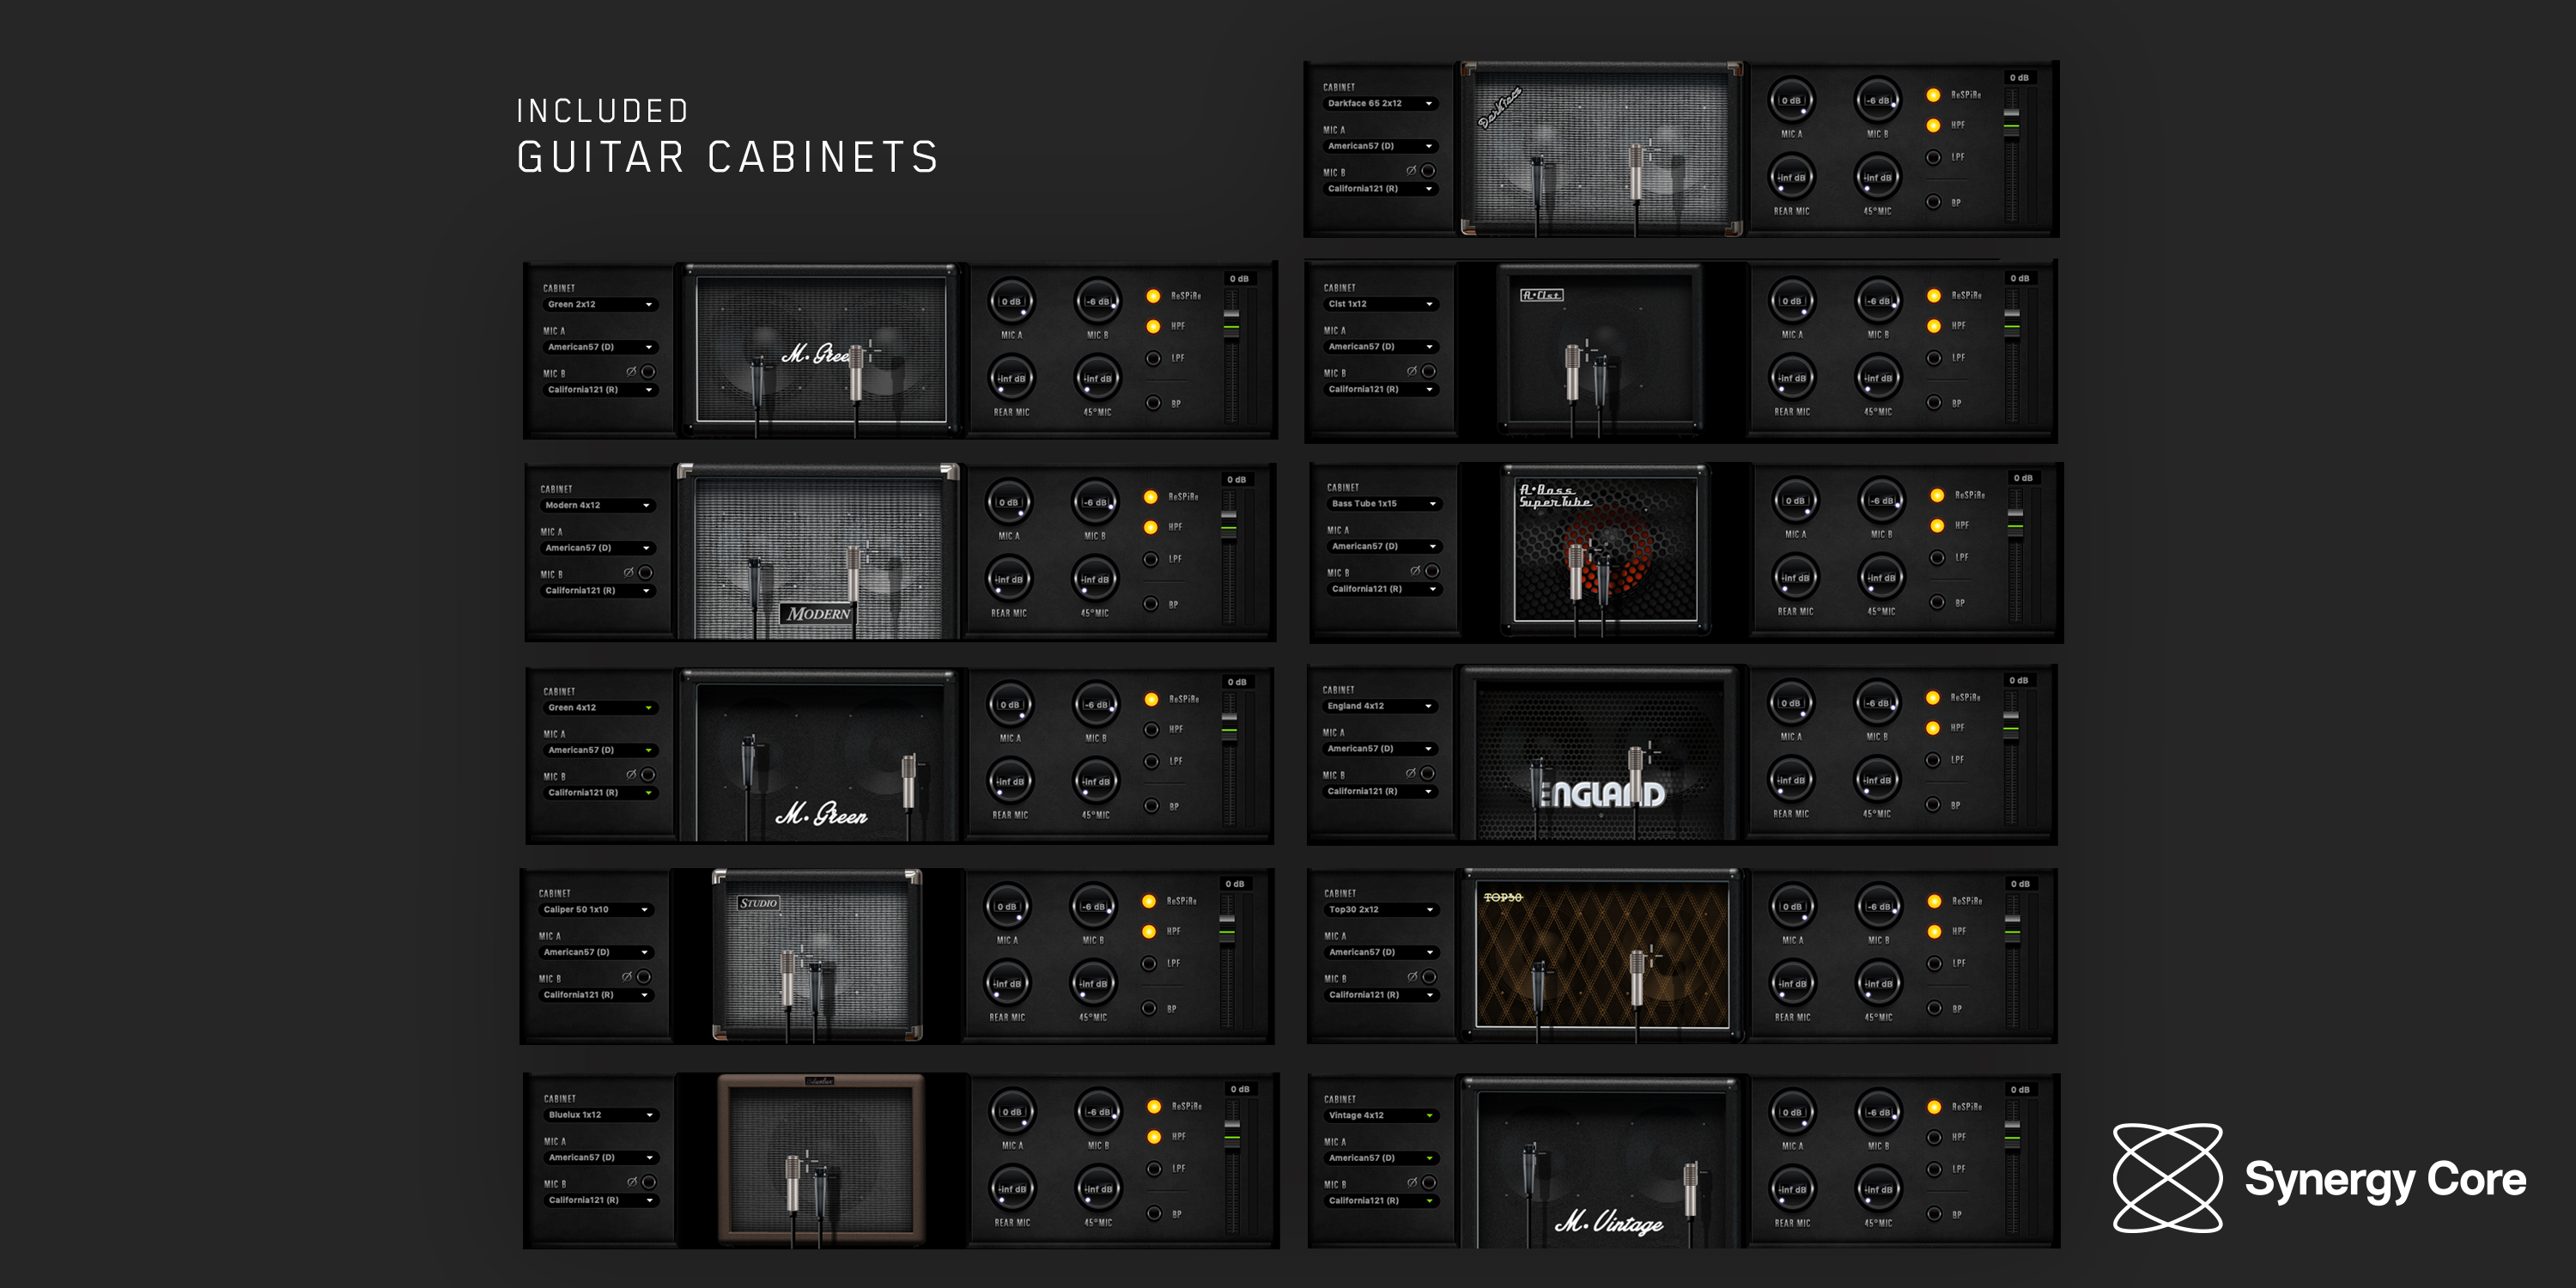Toggle Mic B phase invert on Green 2x12
Image resolution: width=2576 pixels, height=1288 pixels.
650,371
